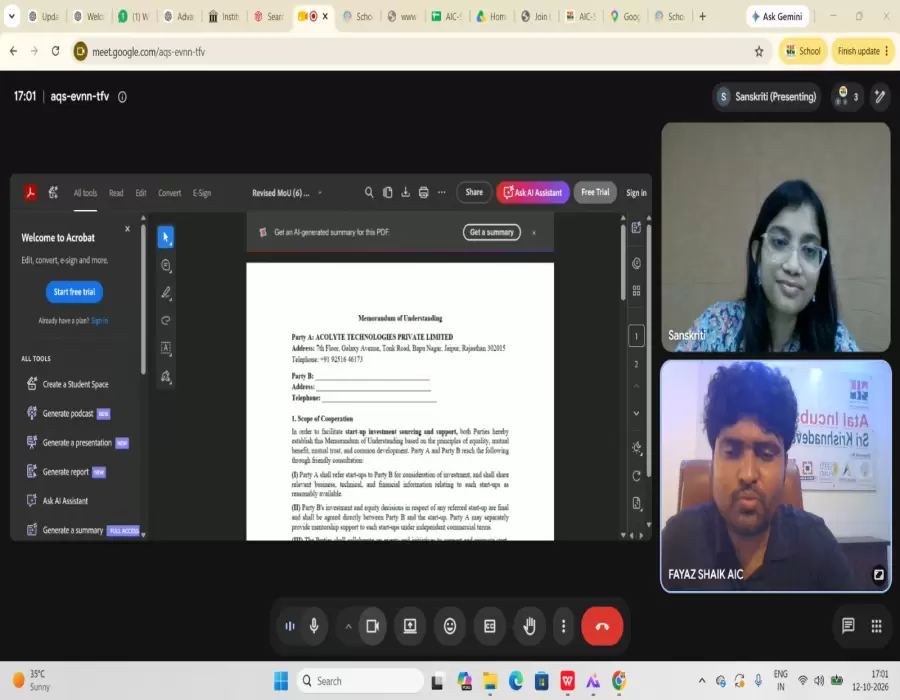Mute the microphone

pos(314,626)
